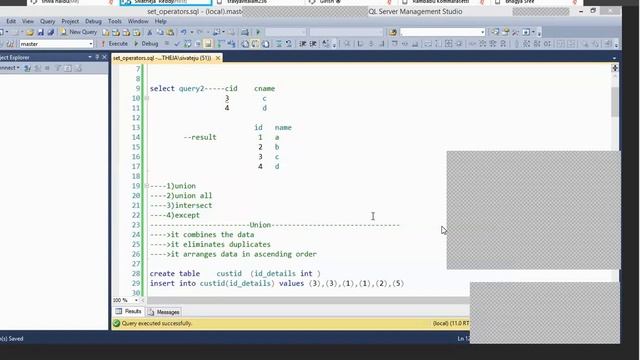Select Results to Text mode
Image resolution: width=640 pixels, height=360 pixels.
(245, 44)
